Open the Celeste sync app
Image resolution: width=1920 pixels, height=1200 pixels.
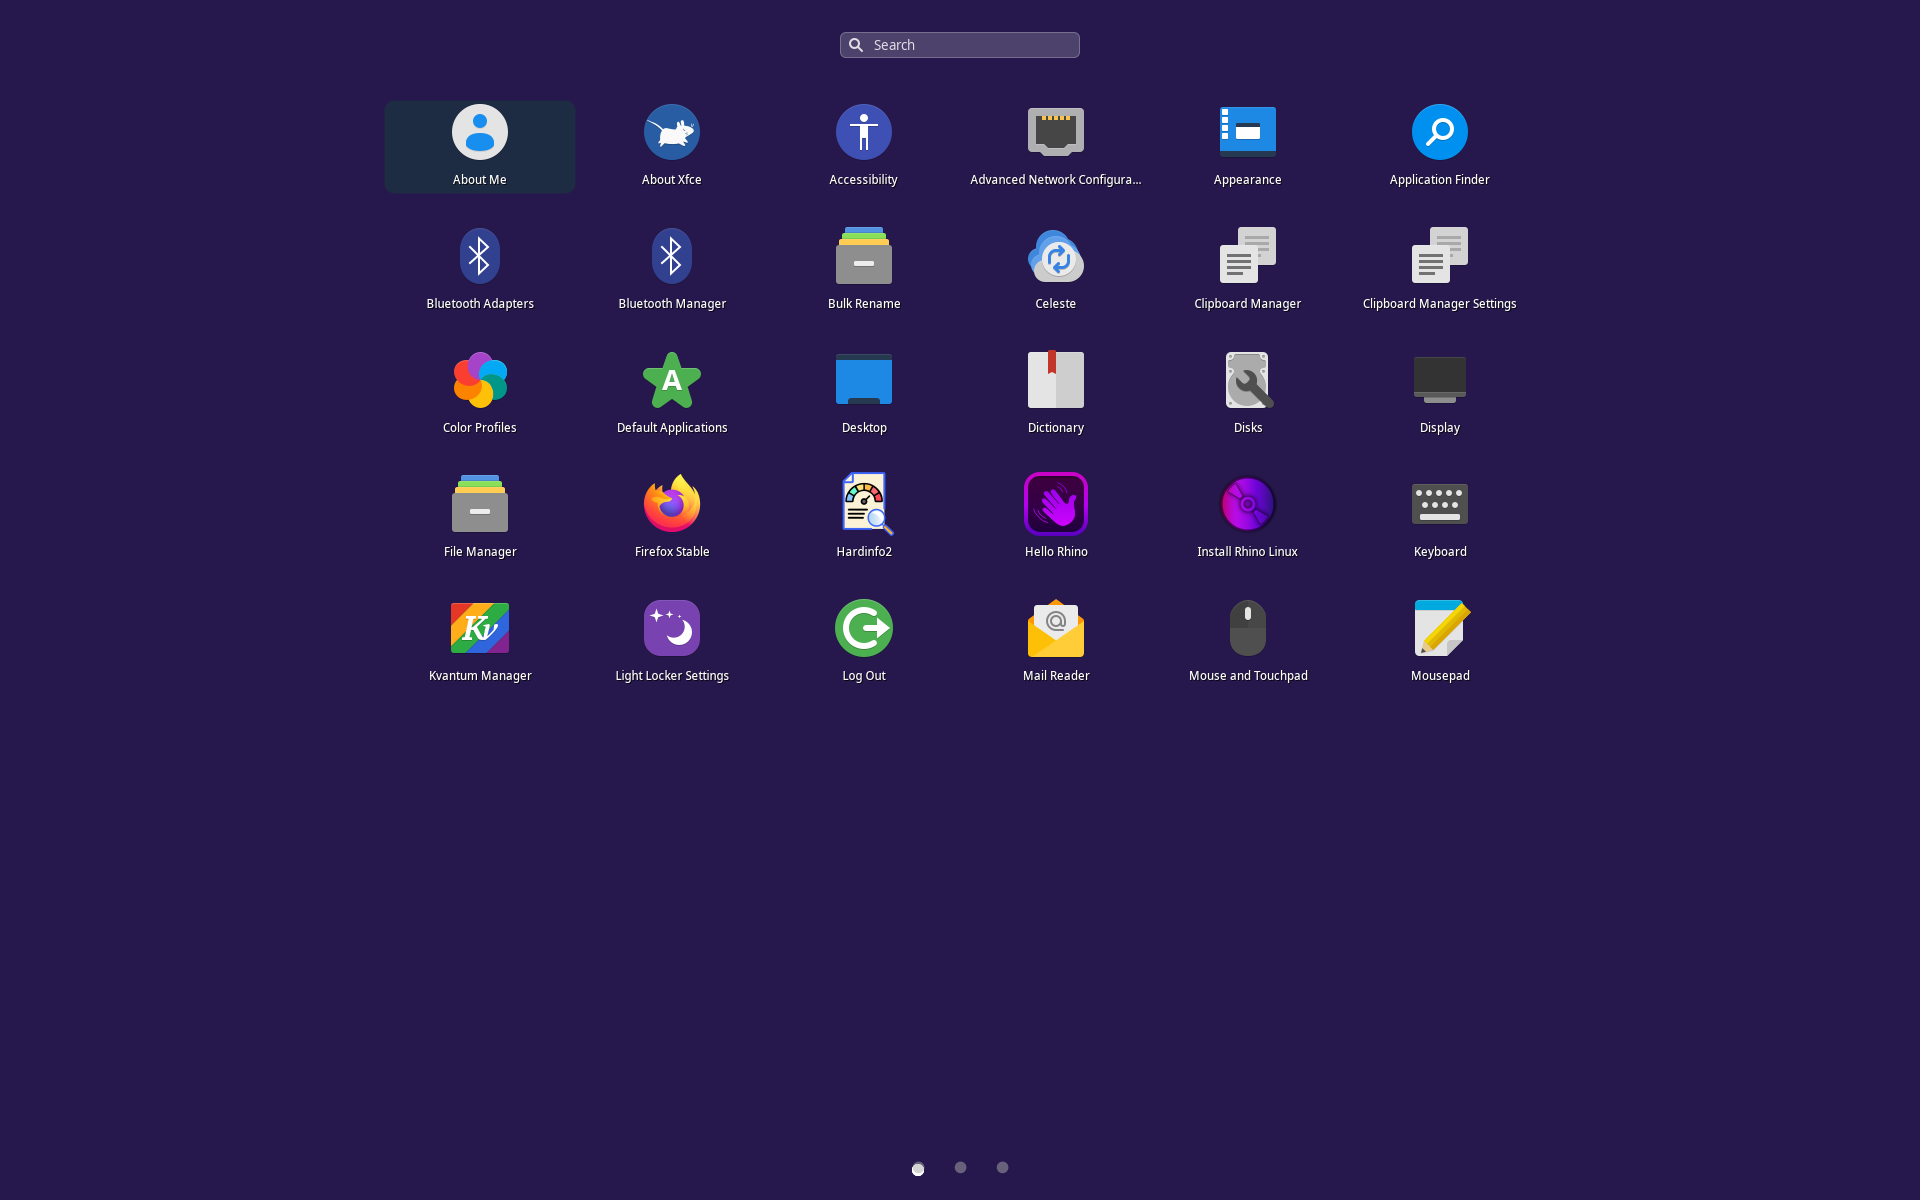click(1056, 256)
